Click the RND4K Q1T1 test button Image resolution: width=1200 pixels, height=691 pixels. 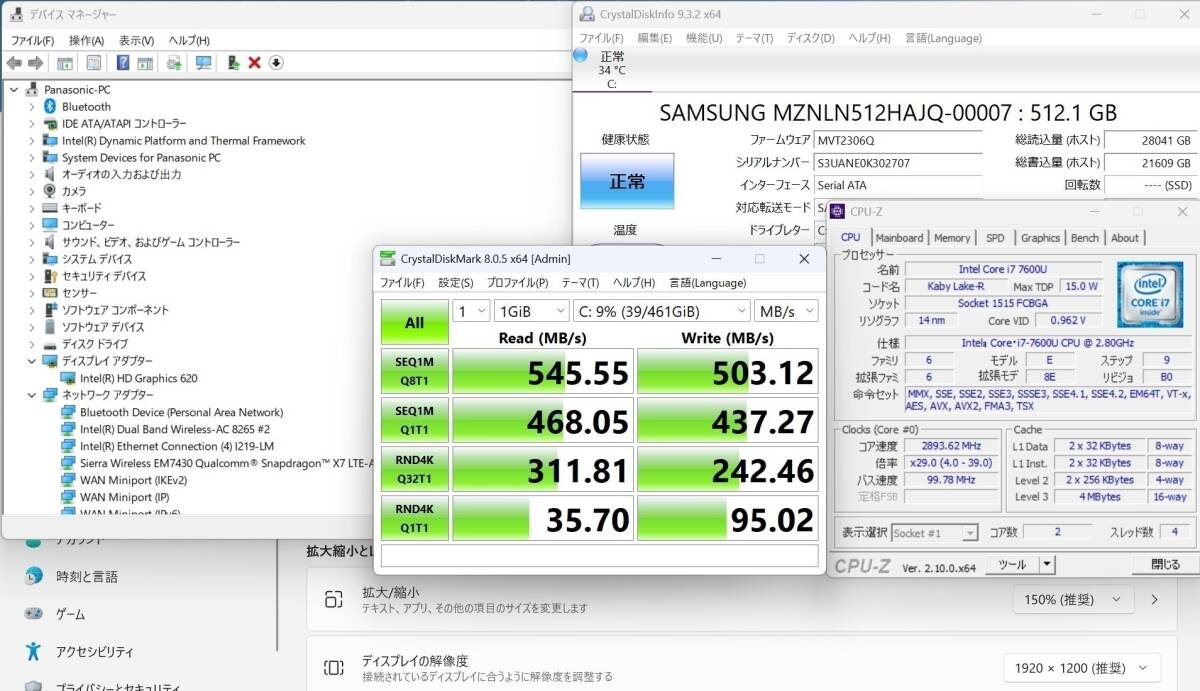(x=414, y=518)
